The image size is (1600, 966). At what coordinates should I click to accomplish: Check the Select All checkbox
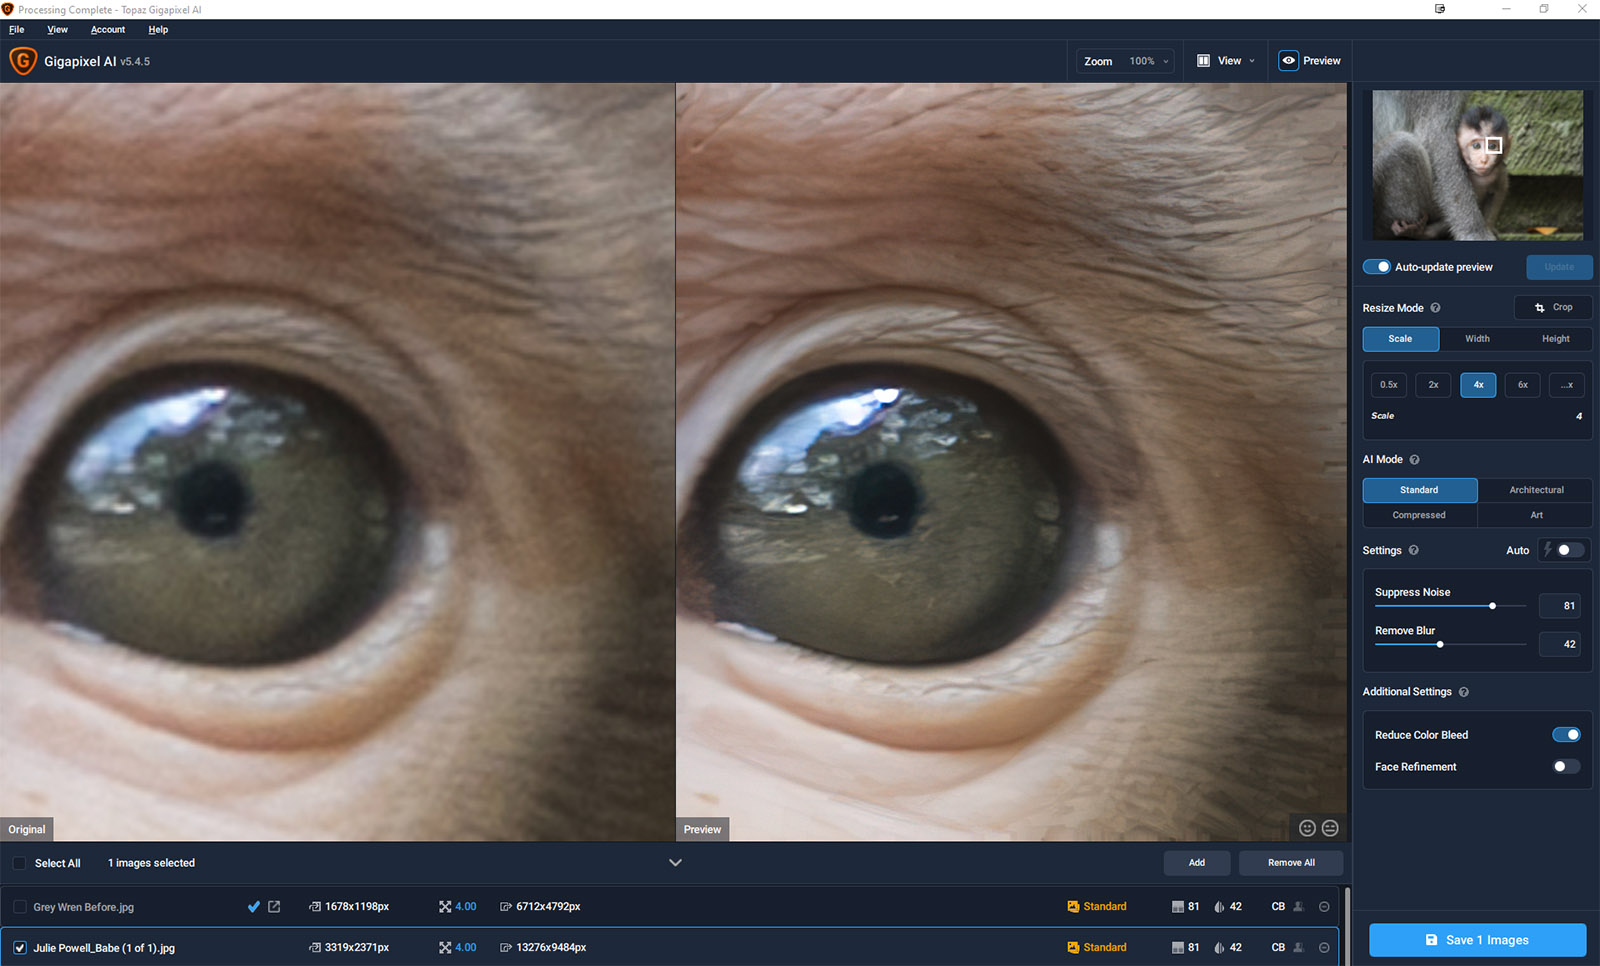20,863
